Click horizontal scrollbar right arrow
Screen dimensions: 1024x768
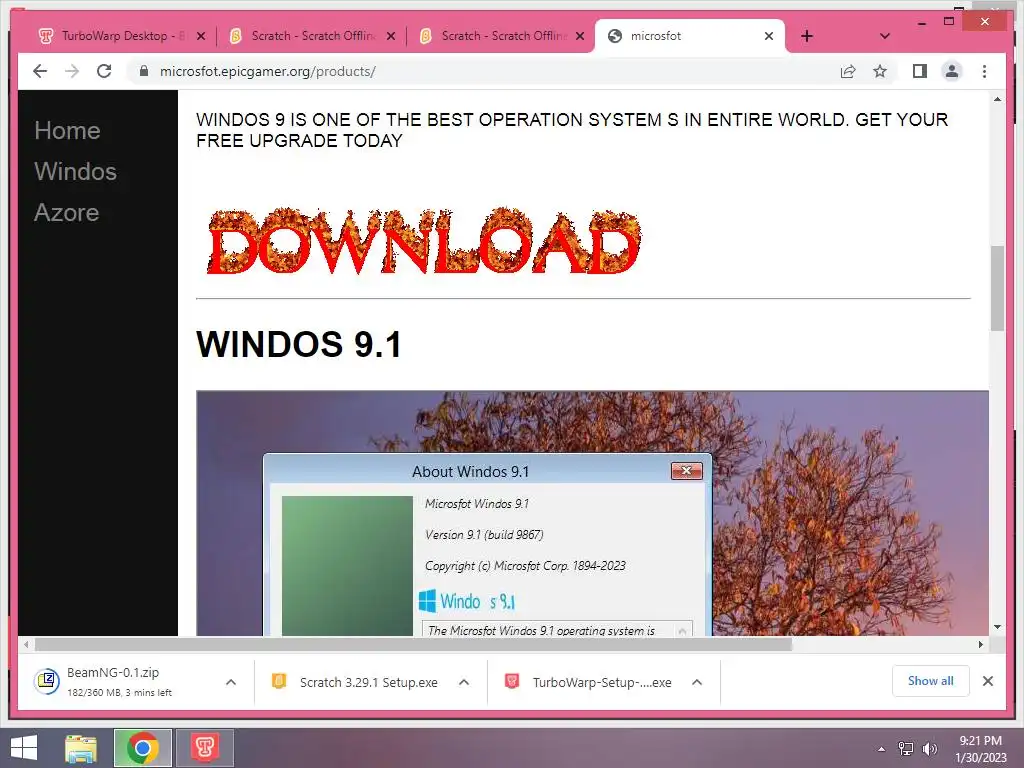pos(980,645)
